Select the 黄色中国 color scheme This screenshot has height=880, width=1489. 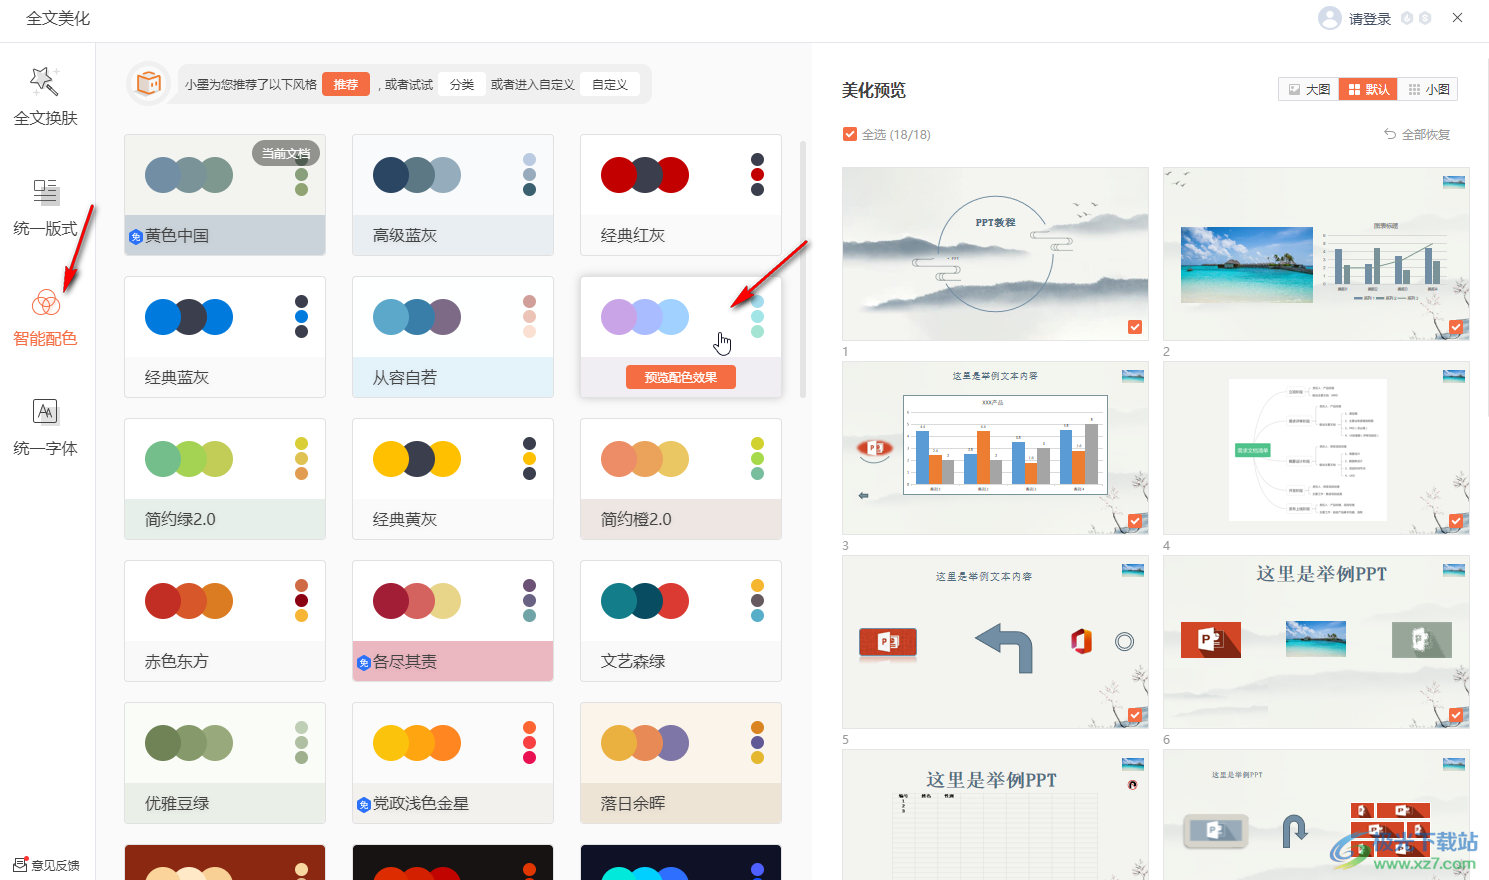(x=225, y=195)
